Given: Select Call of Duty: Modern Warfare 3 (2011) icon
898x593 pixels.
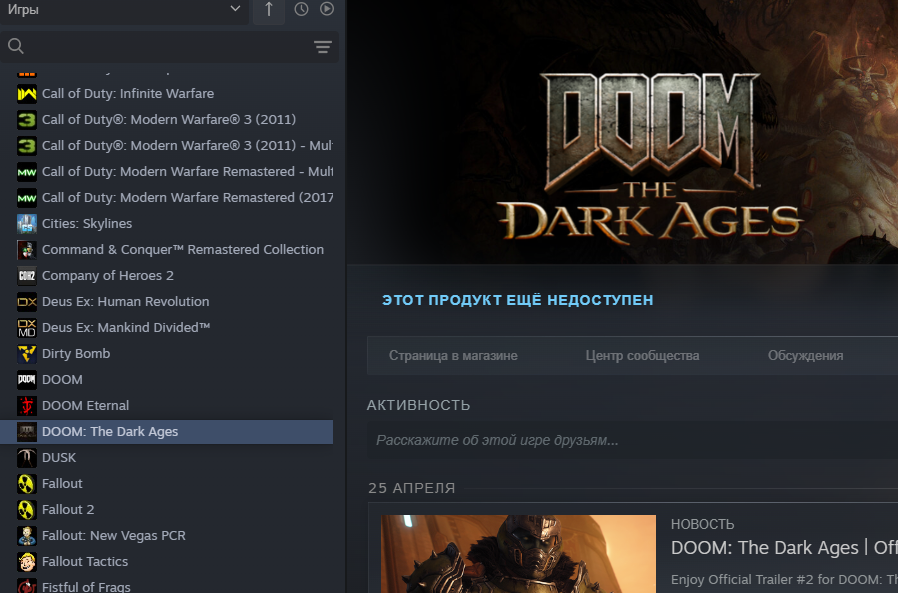Looking at the screenshot, I should point(27,120).
